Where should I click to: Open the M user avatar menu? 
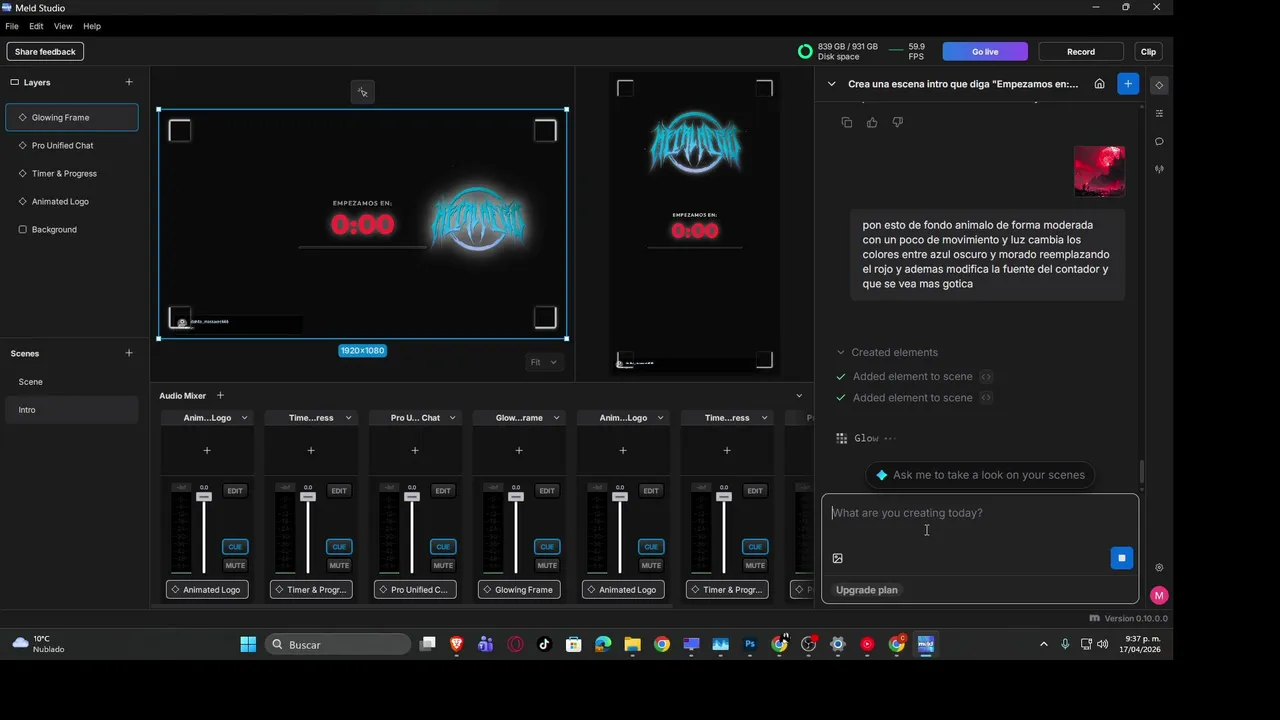1159,595
